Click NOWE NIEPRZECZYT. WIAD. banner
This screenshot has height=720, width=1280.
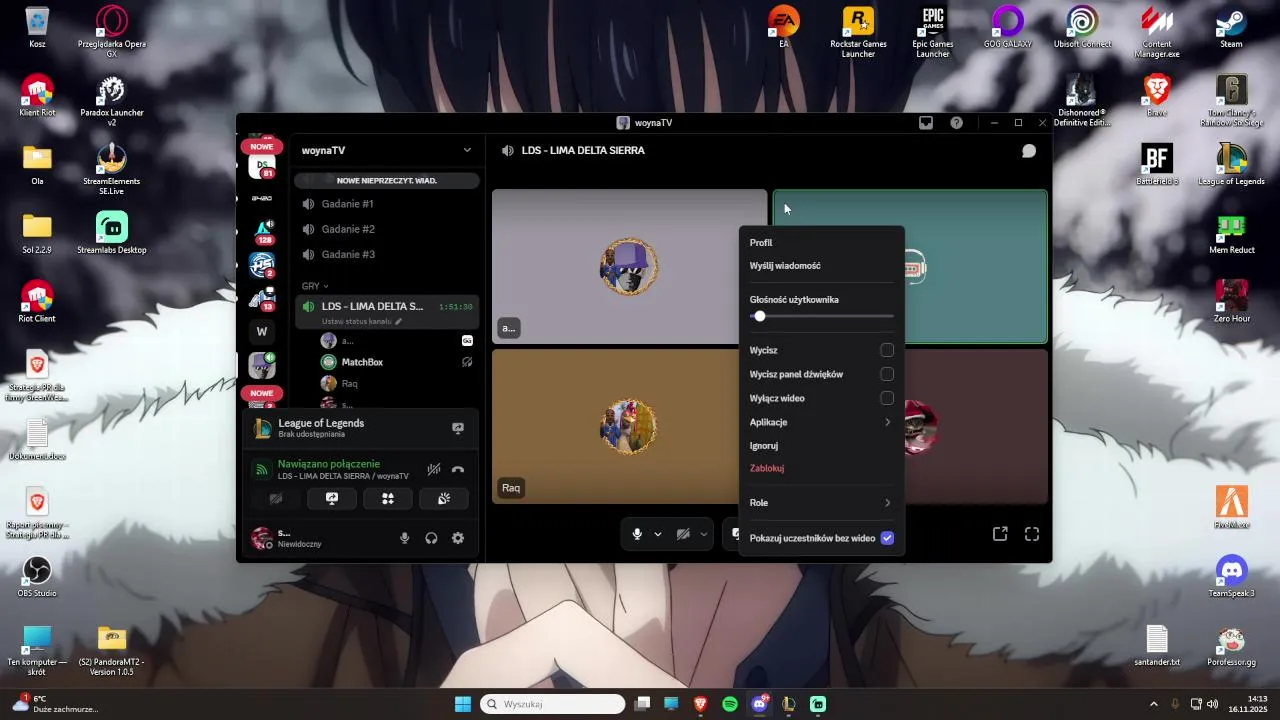386,181
